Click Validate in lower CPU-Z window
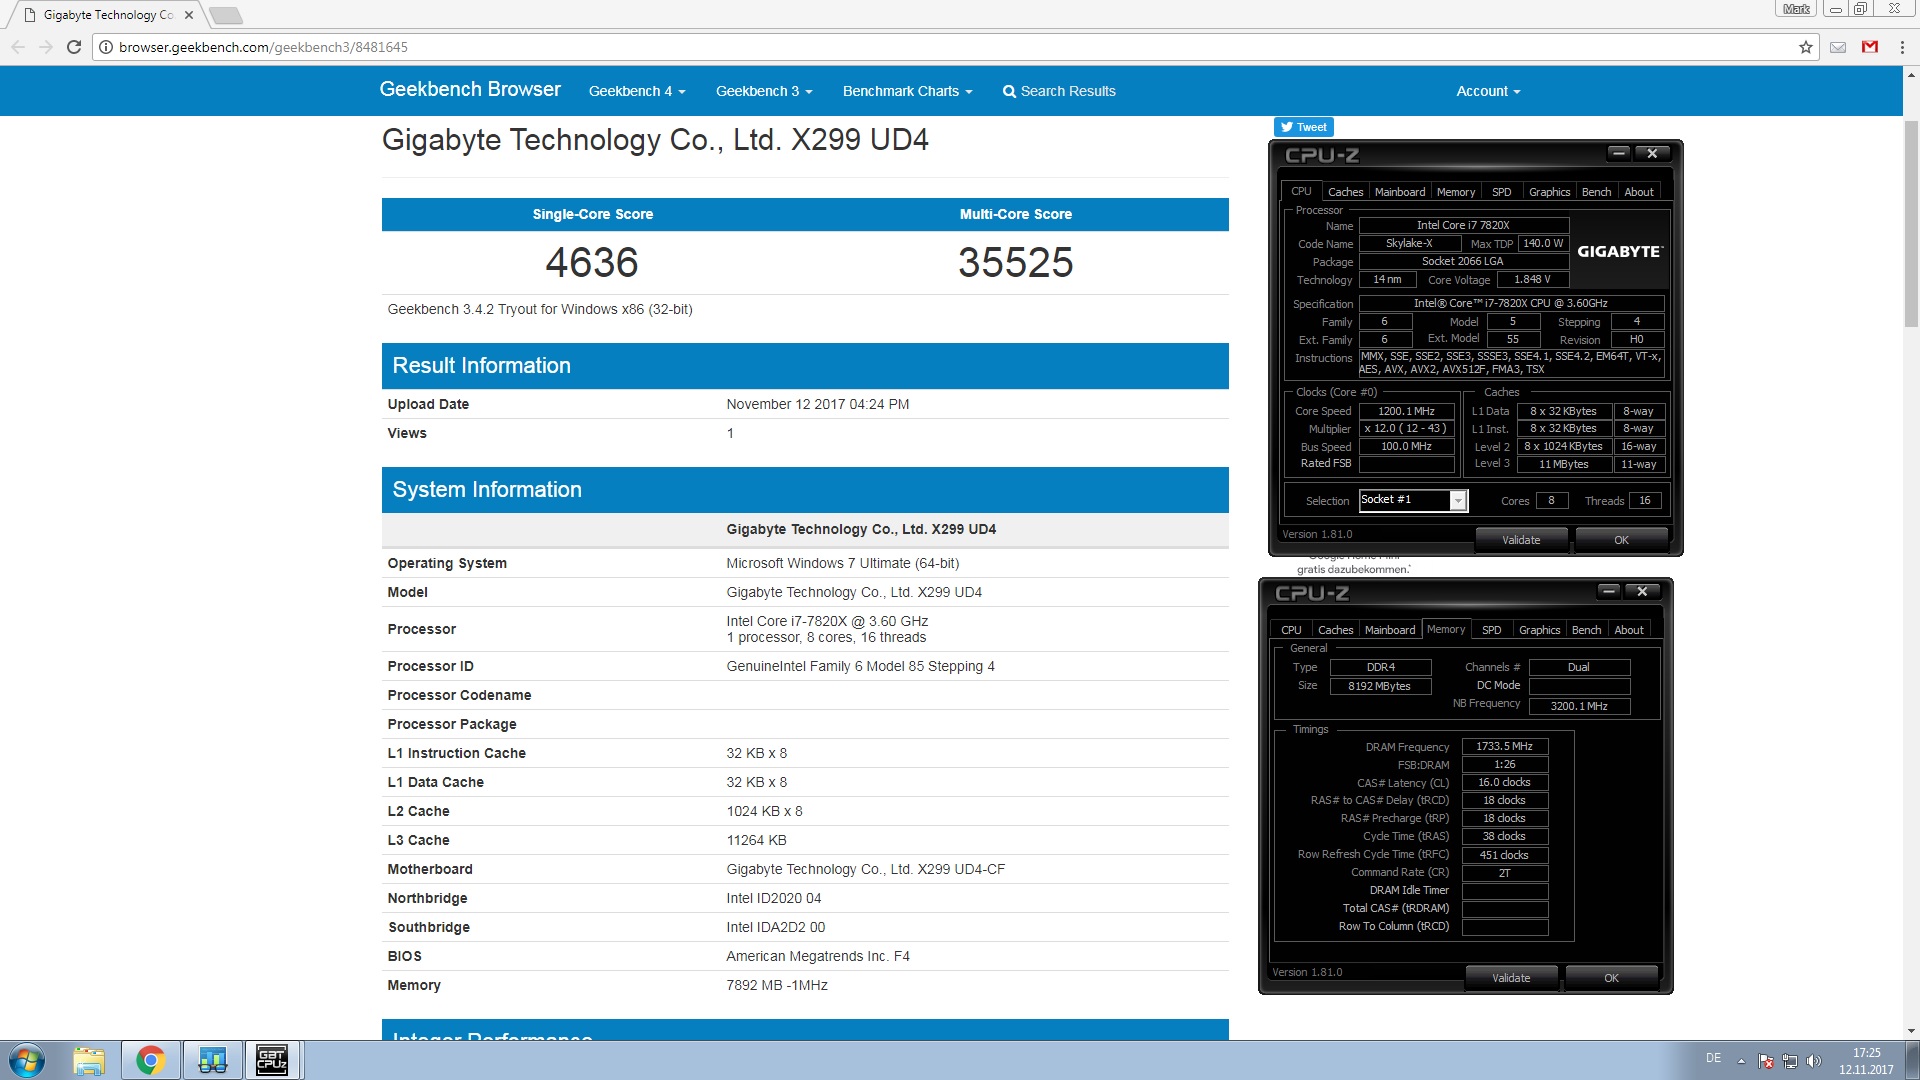This screenshot has width=1920, height=1080. 1511,978
